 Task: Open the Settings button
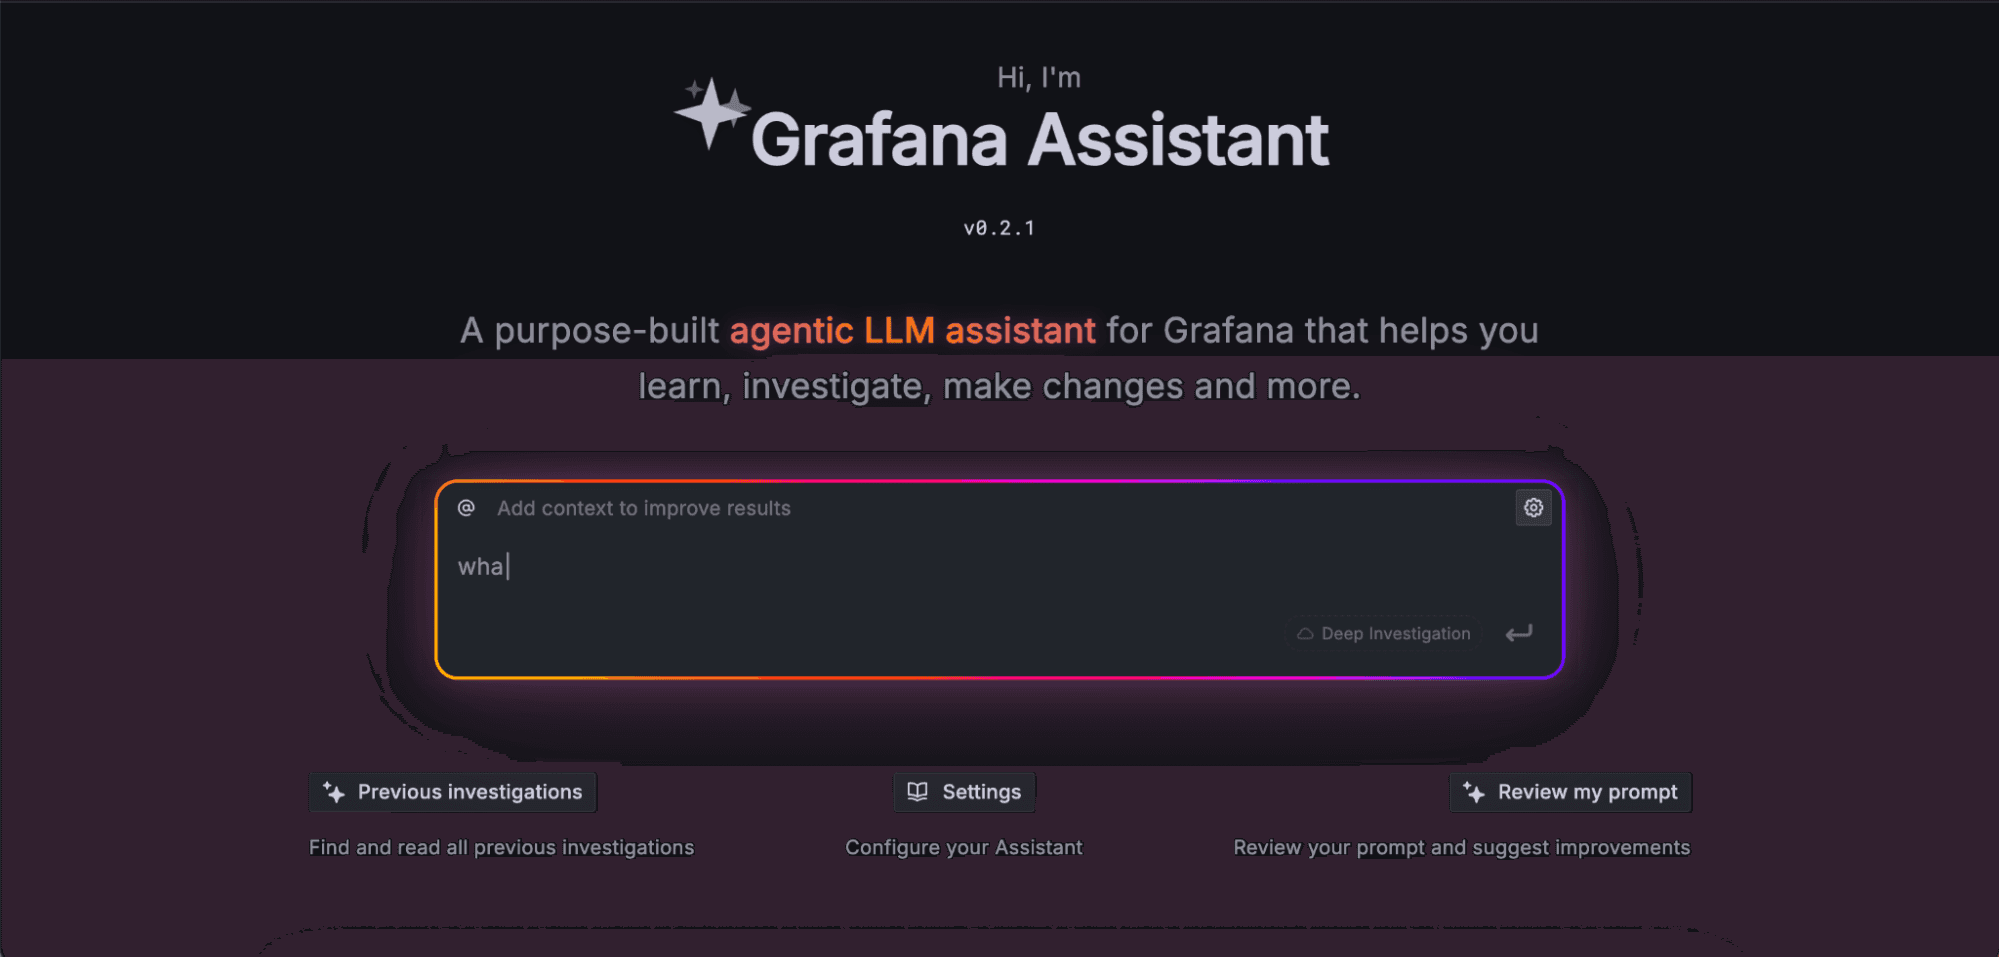963,791
